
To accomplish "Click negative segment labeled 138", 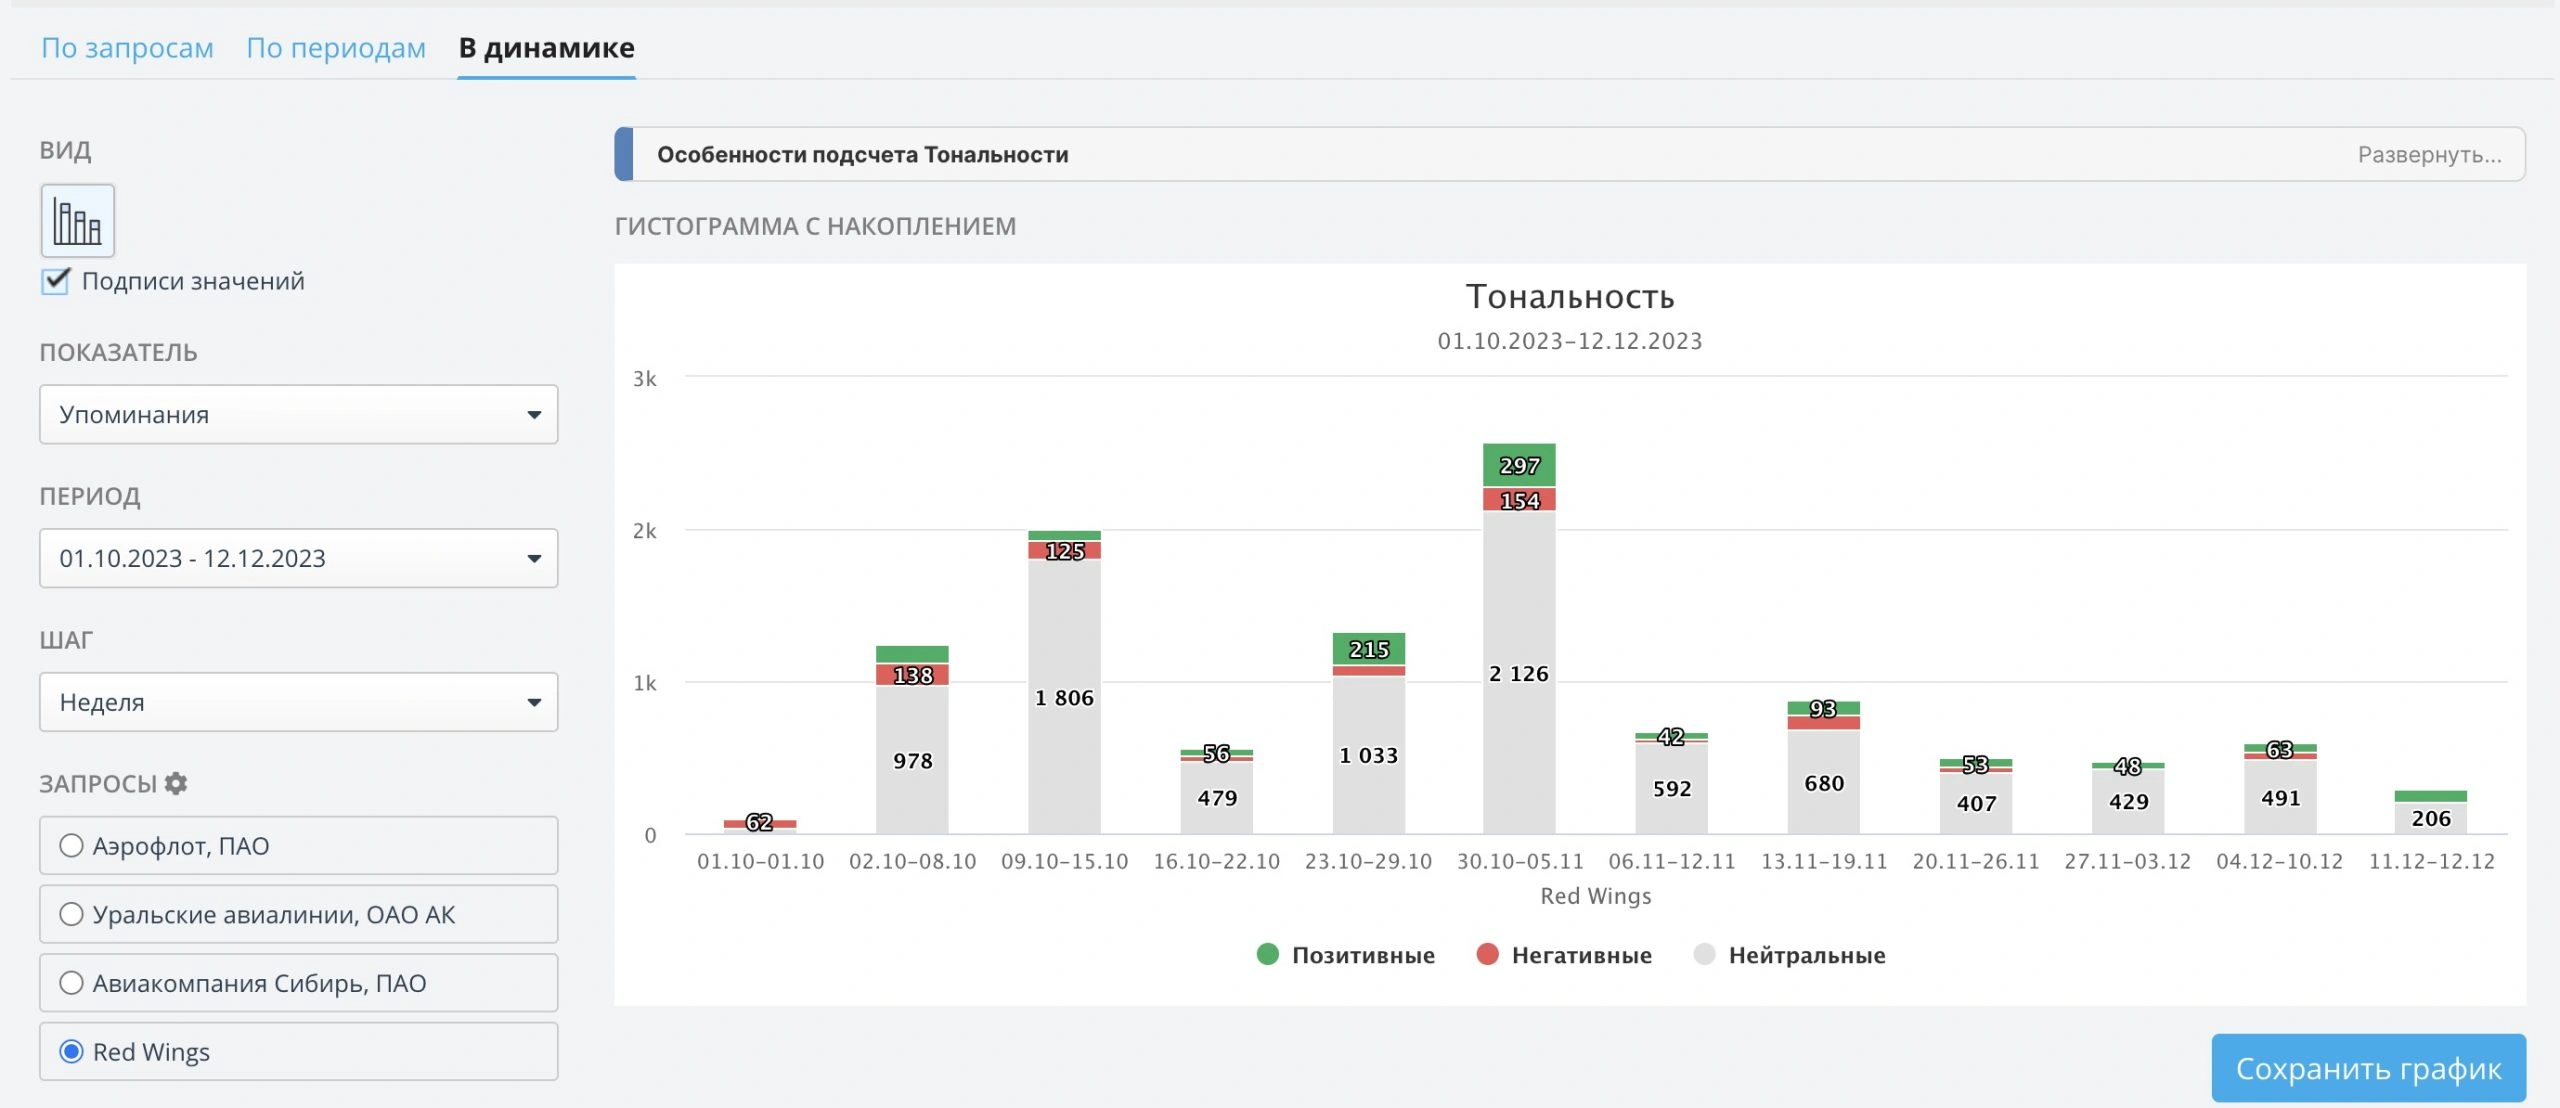I will coord(912,674).
